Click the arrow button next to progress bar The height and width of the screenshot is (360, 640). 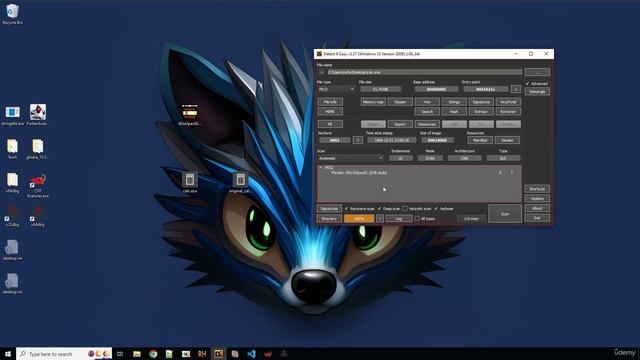(x=380, y=219)
